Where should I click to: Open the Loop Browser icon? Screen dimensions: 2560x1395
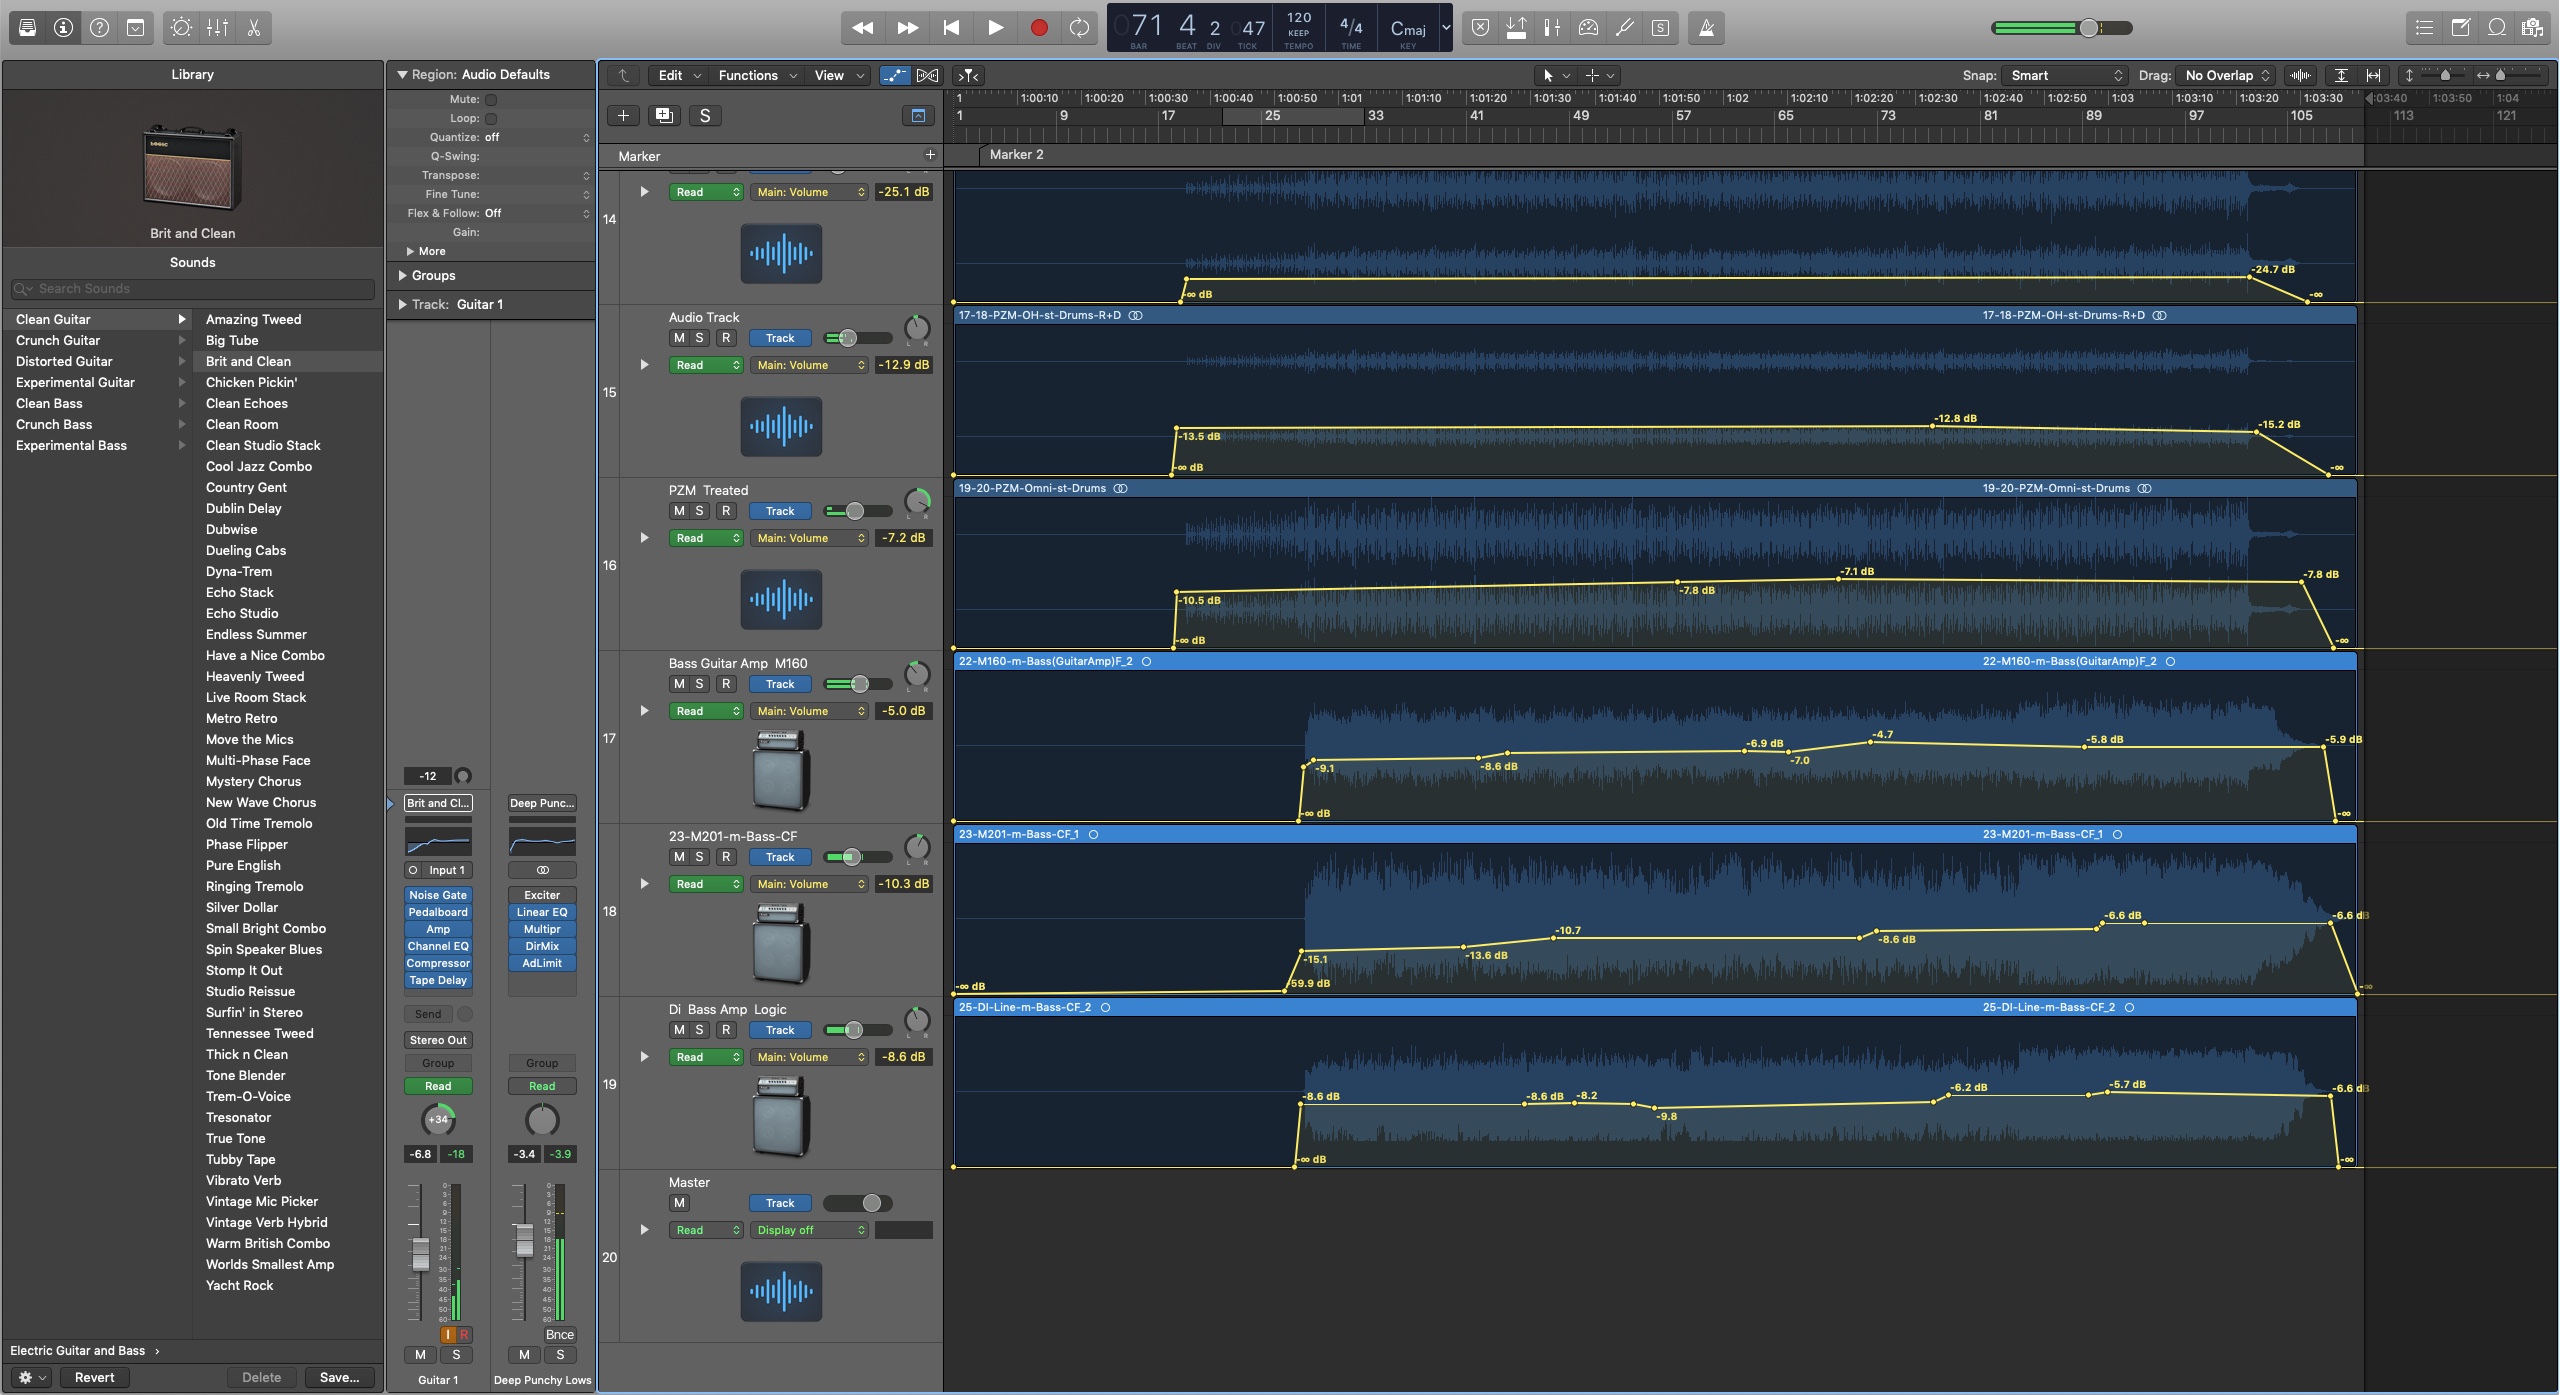2497,28
